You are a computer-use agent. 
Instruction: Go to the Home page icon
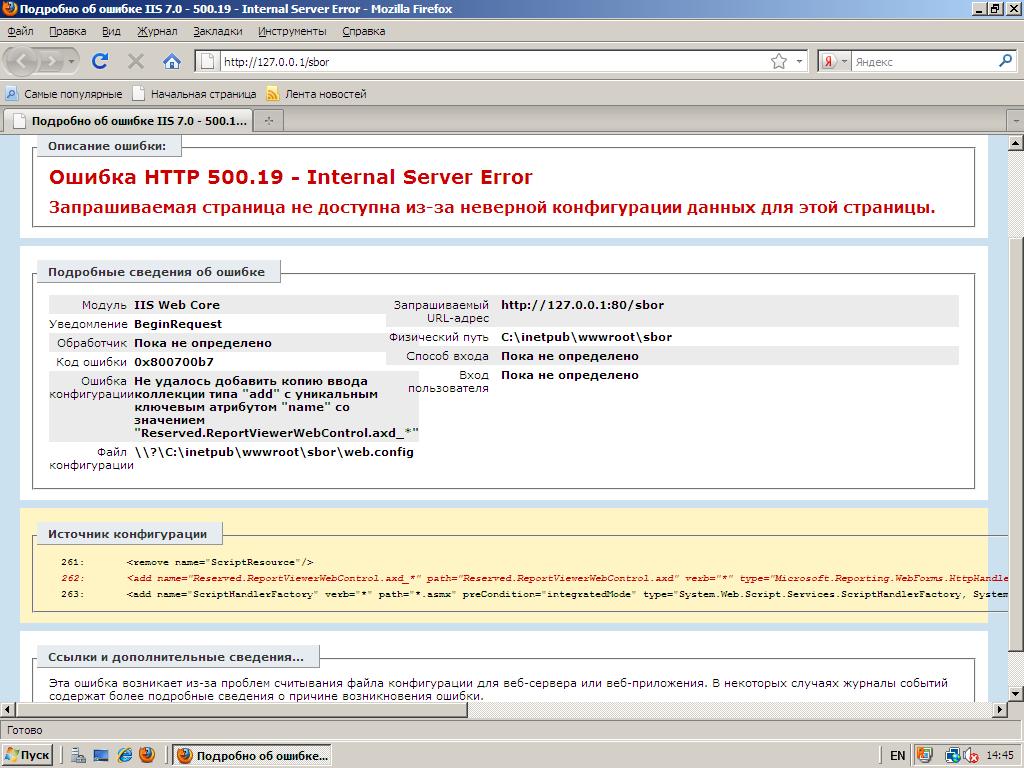click(172, 61)
